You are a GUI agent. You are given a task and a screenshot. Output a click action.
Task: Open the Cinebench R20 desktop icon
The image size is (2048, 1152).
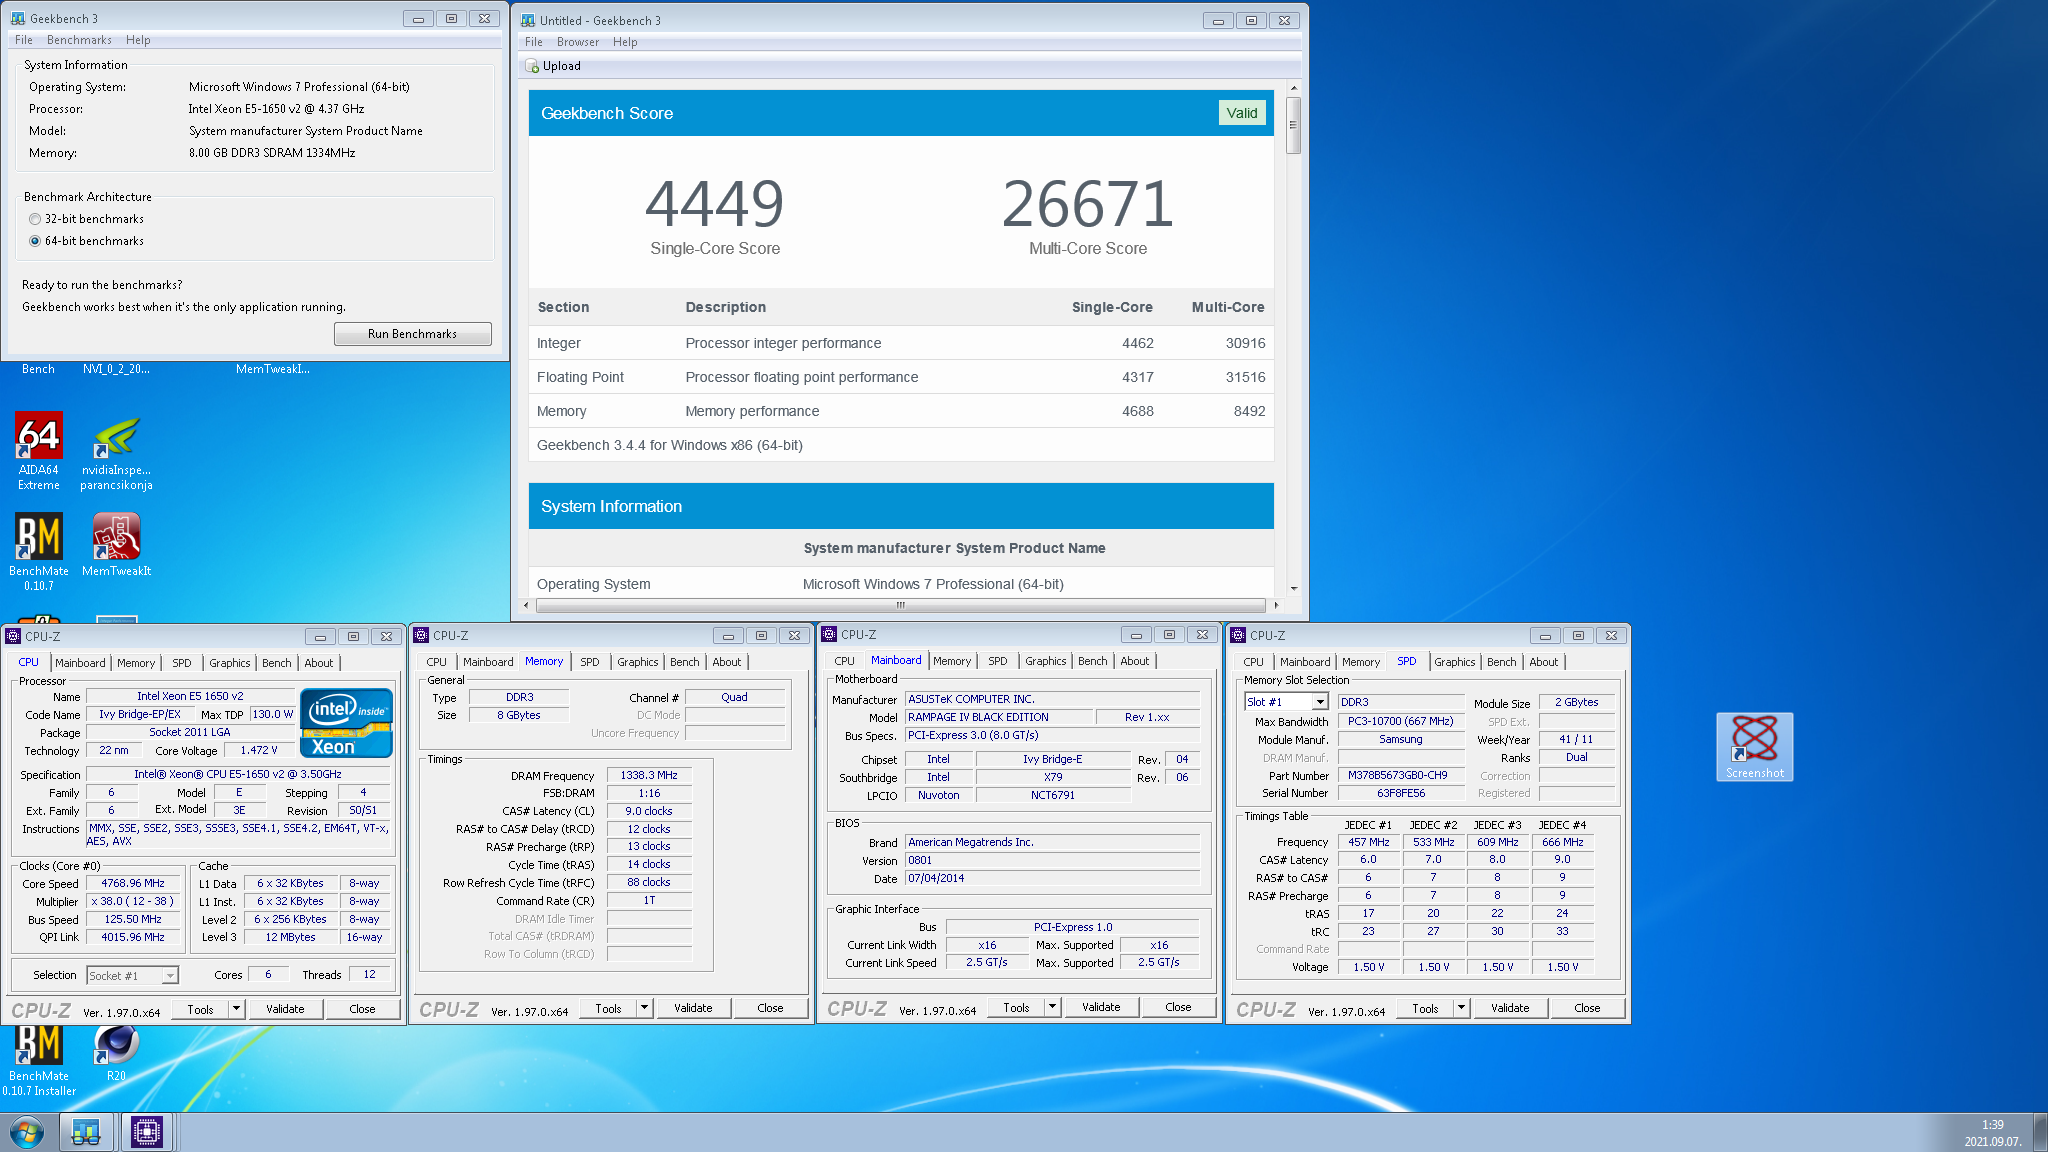tap(116, 1054)
